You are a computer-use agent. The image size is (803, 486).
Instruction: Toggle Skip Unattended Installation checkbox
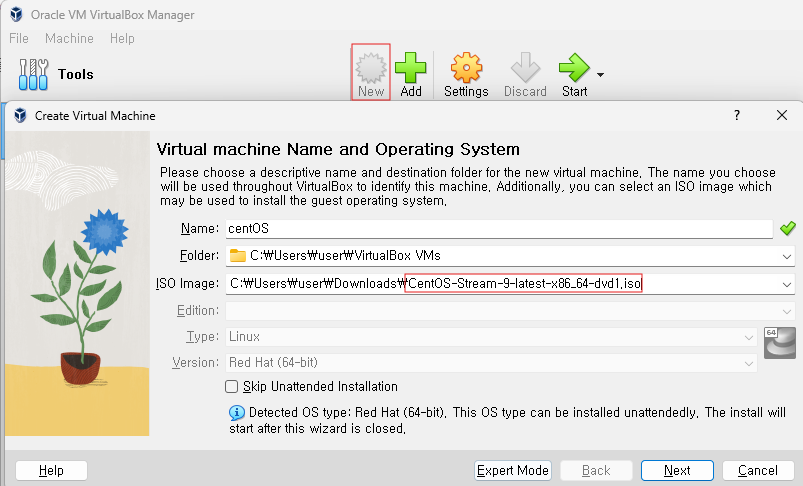tap(231, 386)
